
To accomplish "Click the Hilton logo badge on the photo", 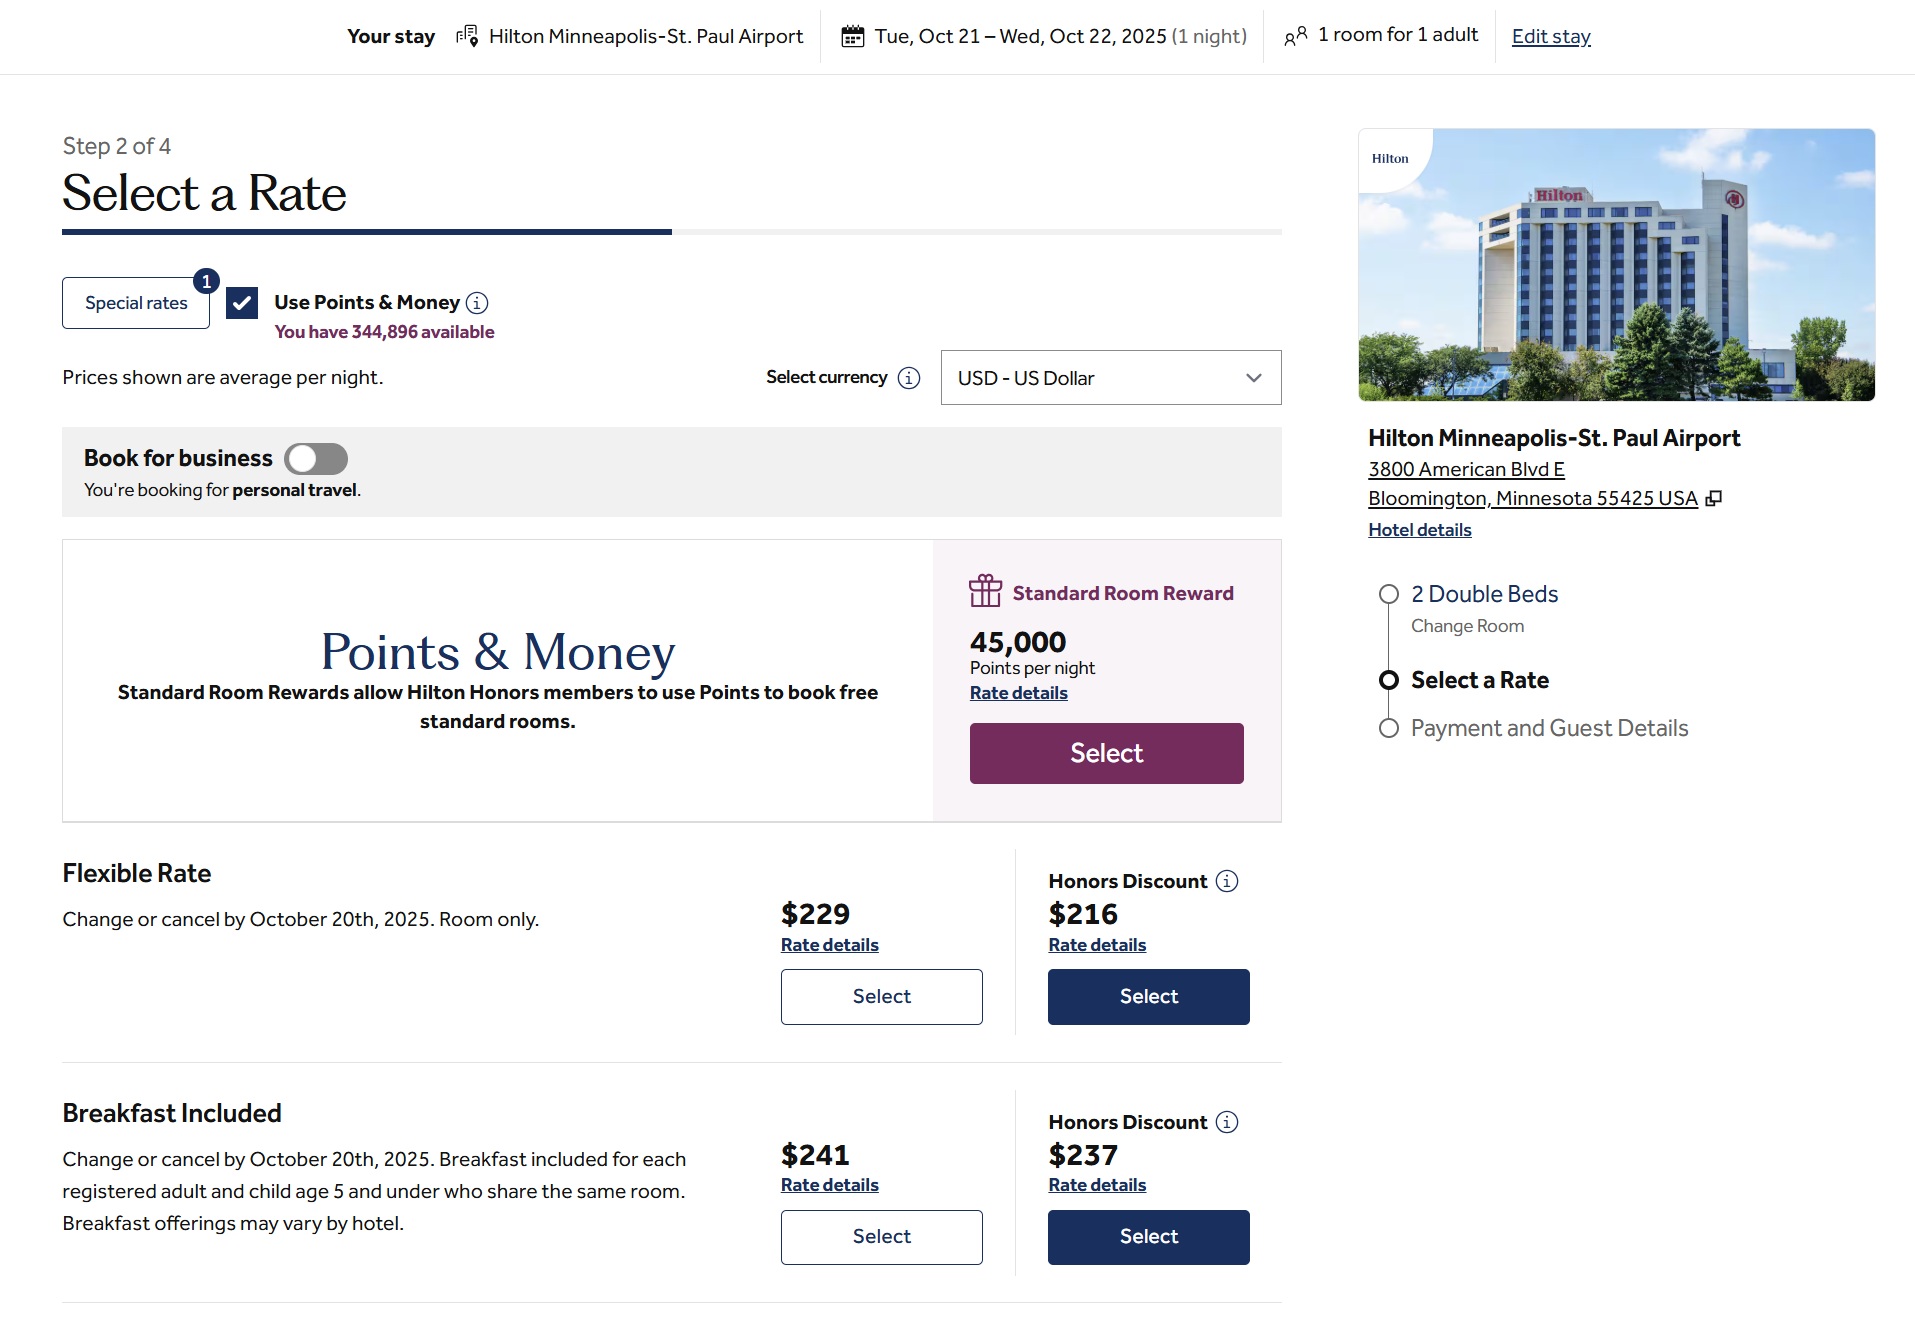I will [1390, 158].
